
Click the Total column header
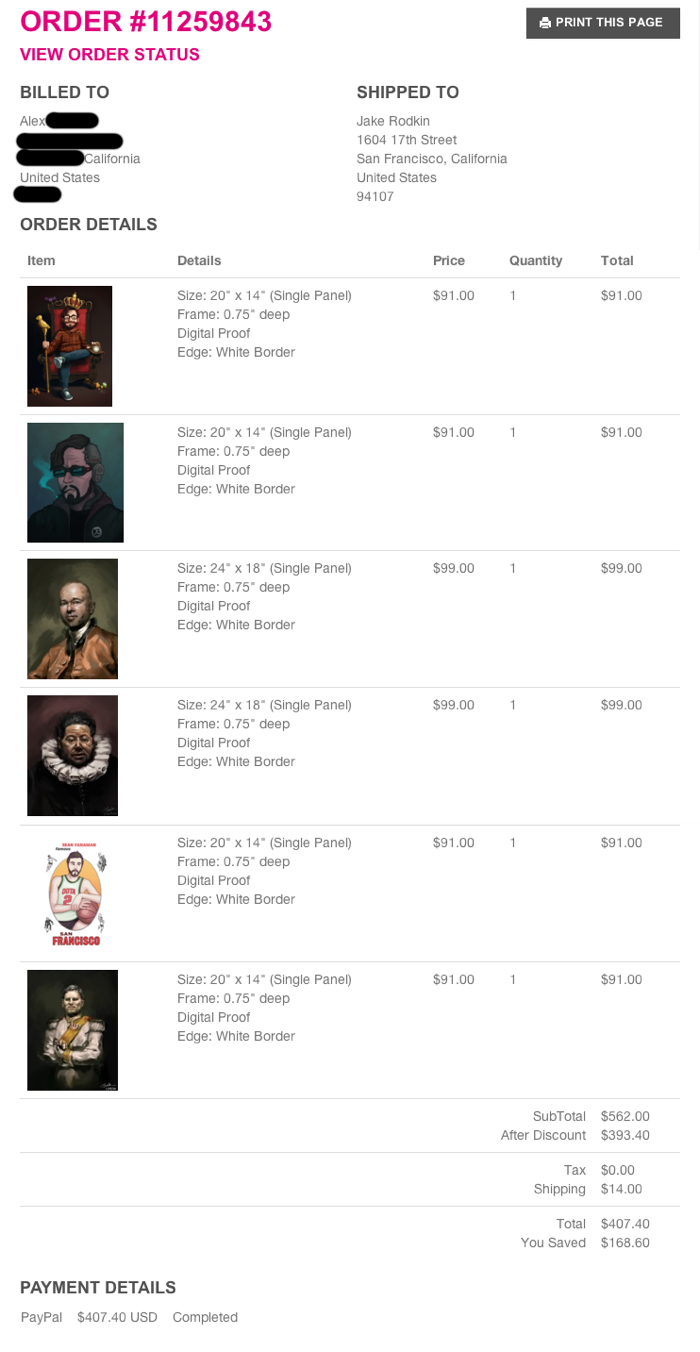point(617,260)
